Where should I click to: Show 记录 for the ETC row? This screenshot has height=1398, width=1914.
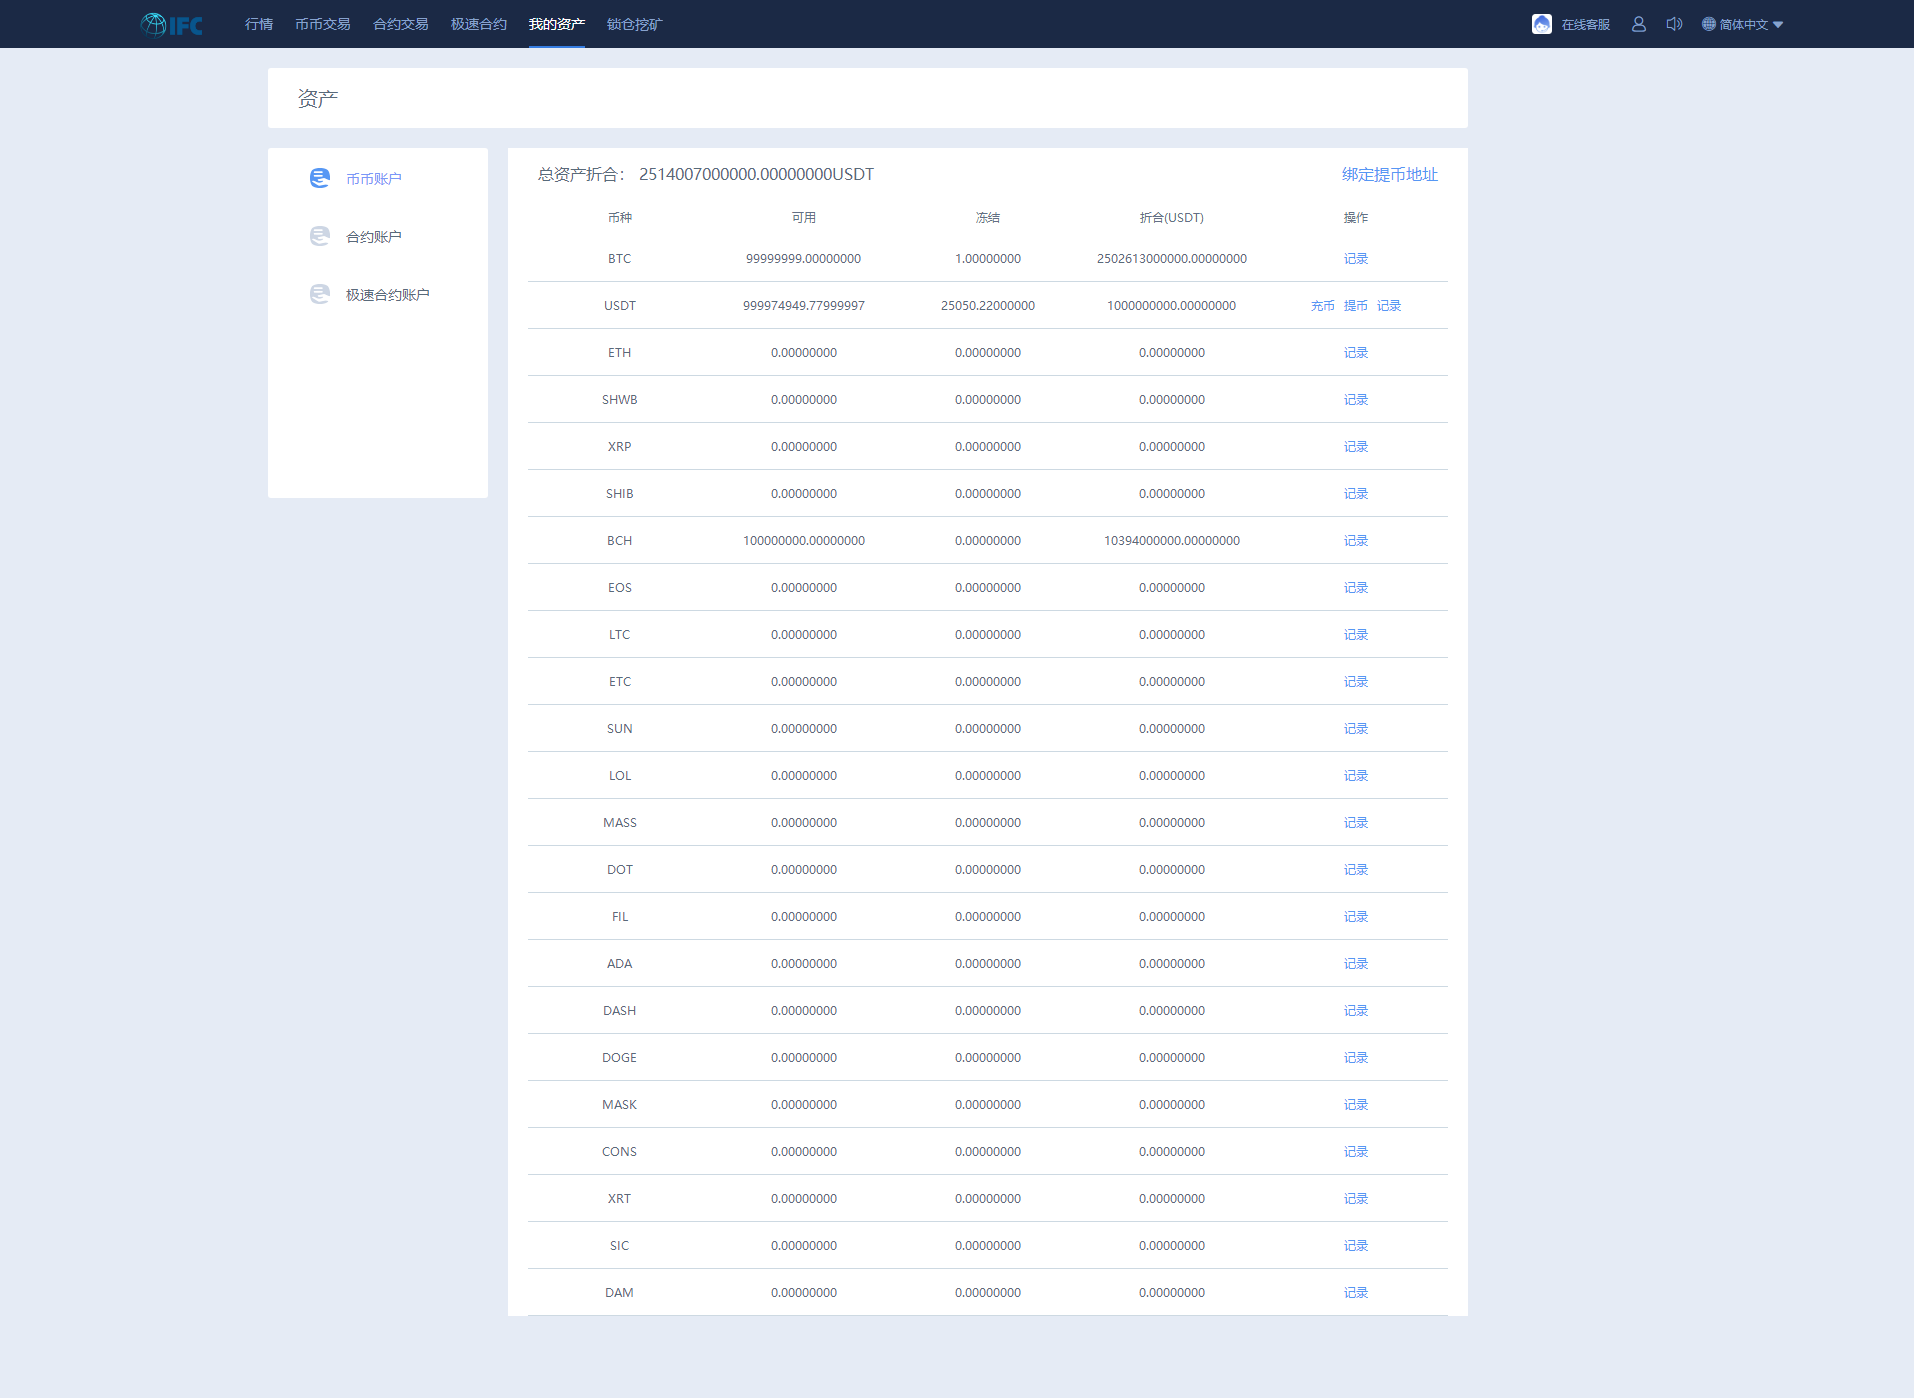[1356, 681]
